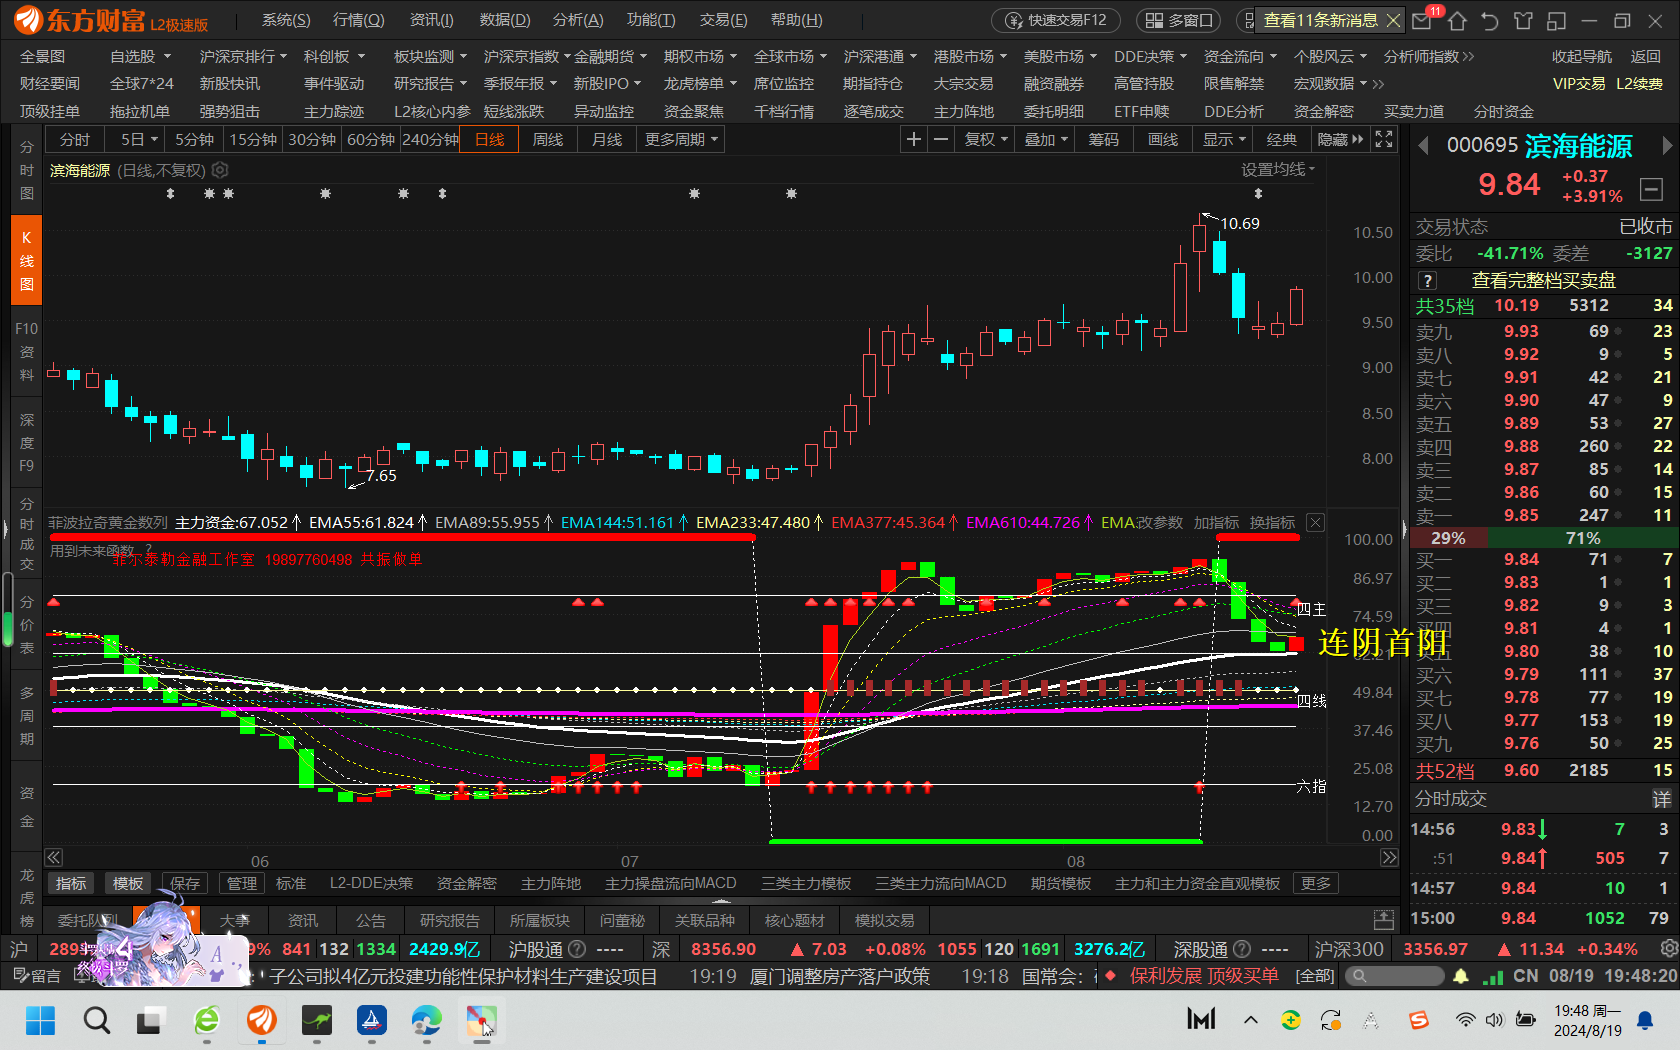The width and height of the screenshot is (1680, 1050).
Task: Click the 快速交易F12 button
Action: (1056, 20)
